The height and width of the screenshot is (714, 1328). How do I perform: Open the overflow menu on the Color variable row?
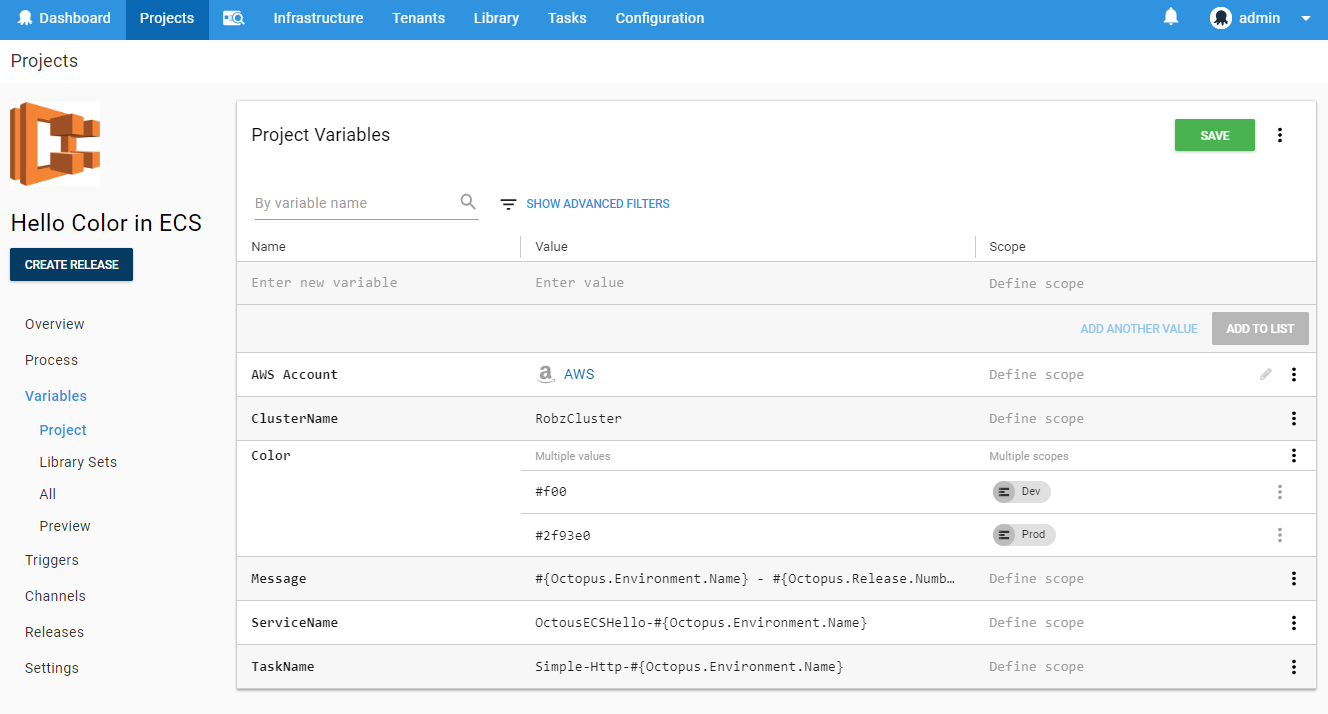(x=1294, y=455)
